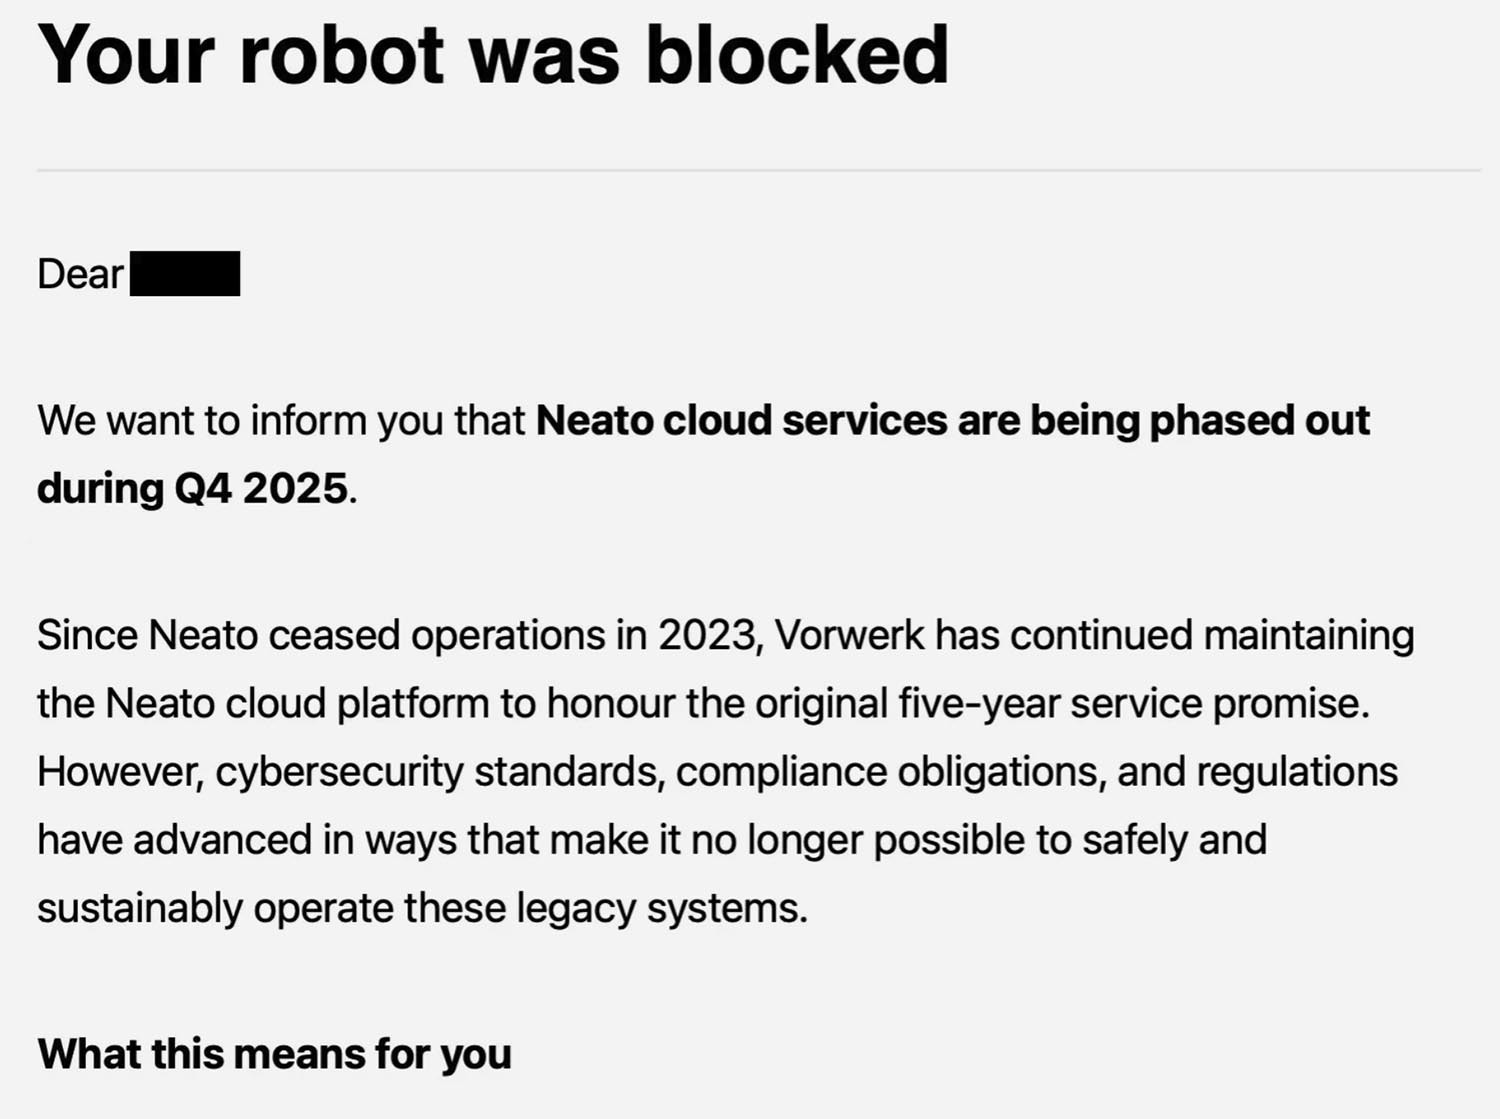Click the word "blocked" in the title
The height and width of the screenshot is (1119, 1500).
point(797,55)
